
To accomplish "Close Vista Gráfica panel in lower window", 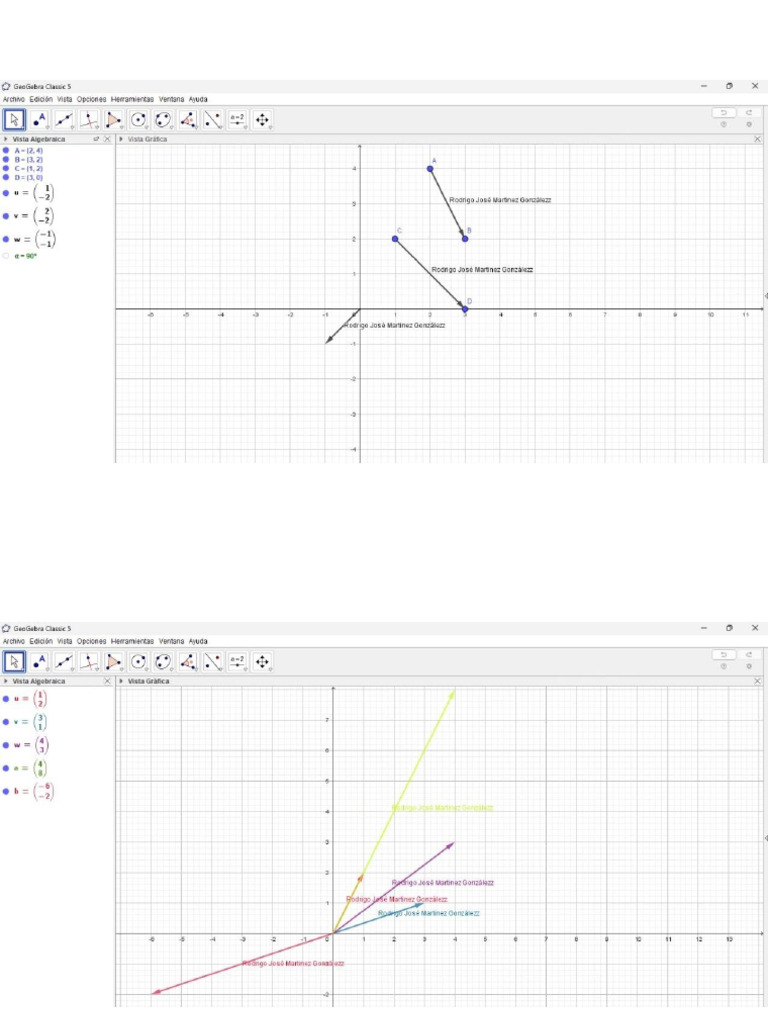I will pyautogui.click(x=758, y=681).
